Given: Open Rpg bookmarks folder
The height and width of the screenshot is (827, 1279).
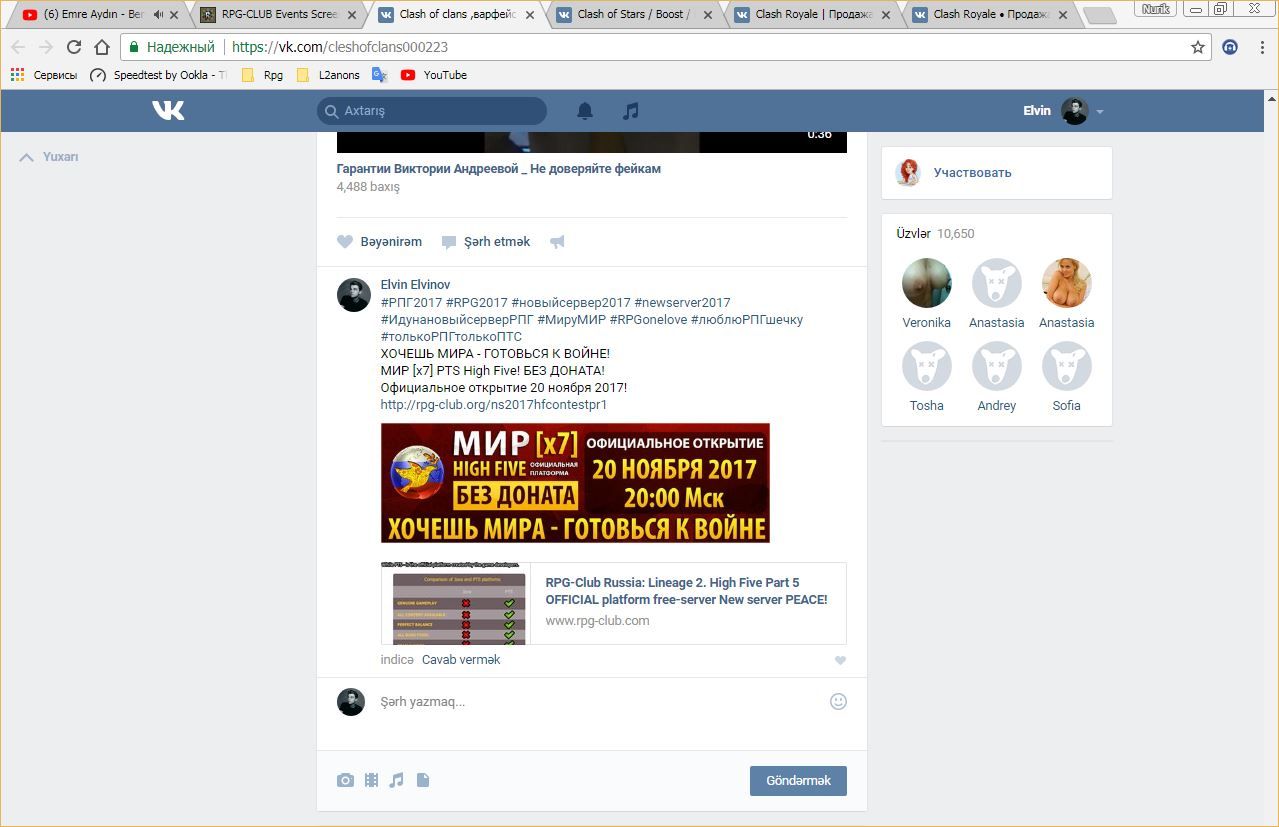Looking at the screenshot, I should 262,75.
